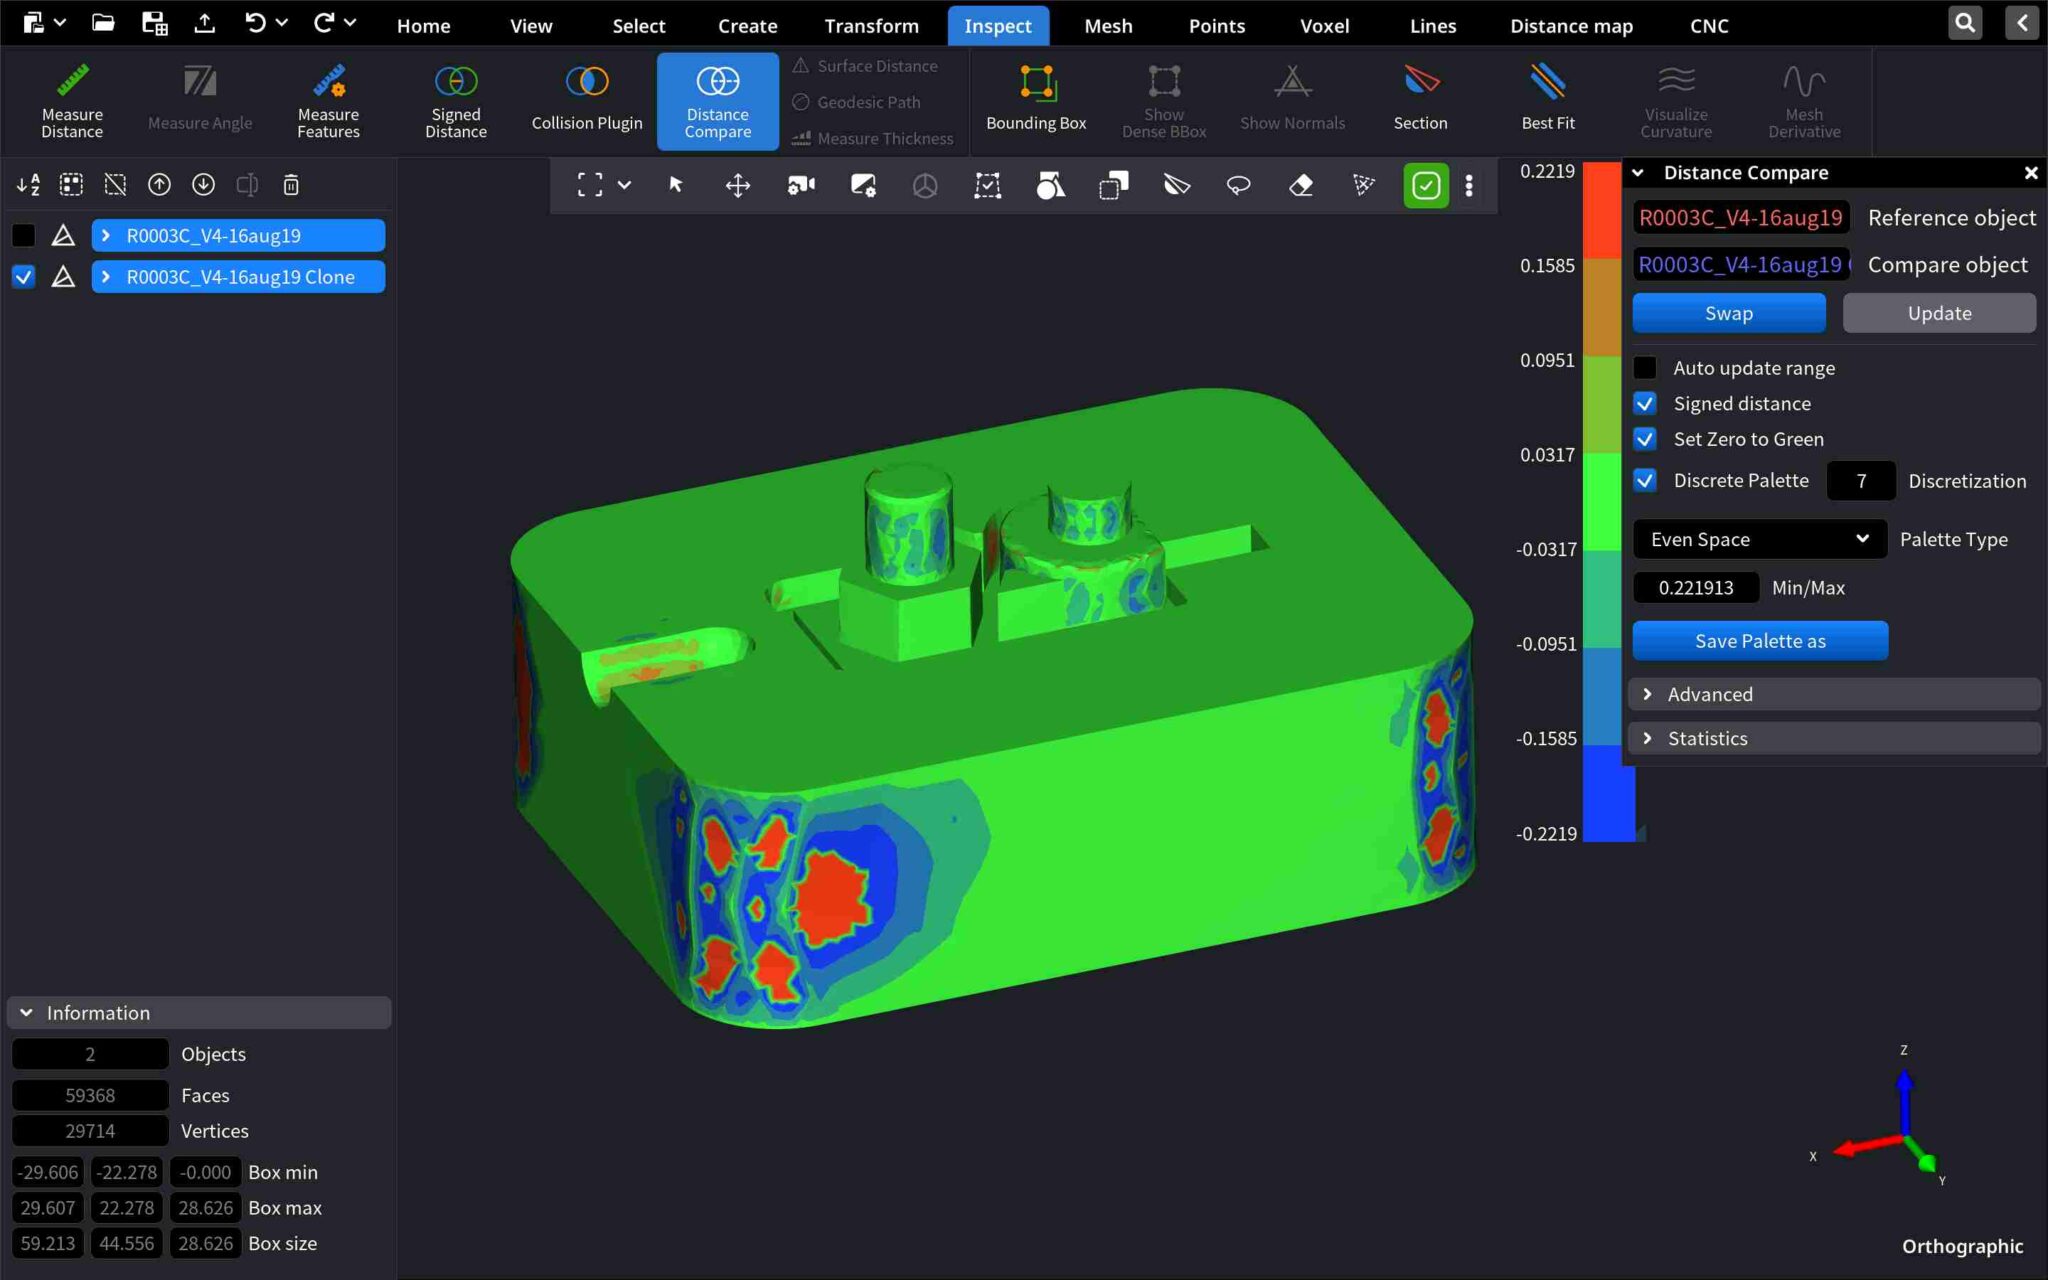This screenshot has width=2048, height=1280.
Task: Open the Transform menu
Action: (x=871, y=25)
